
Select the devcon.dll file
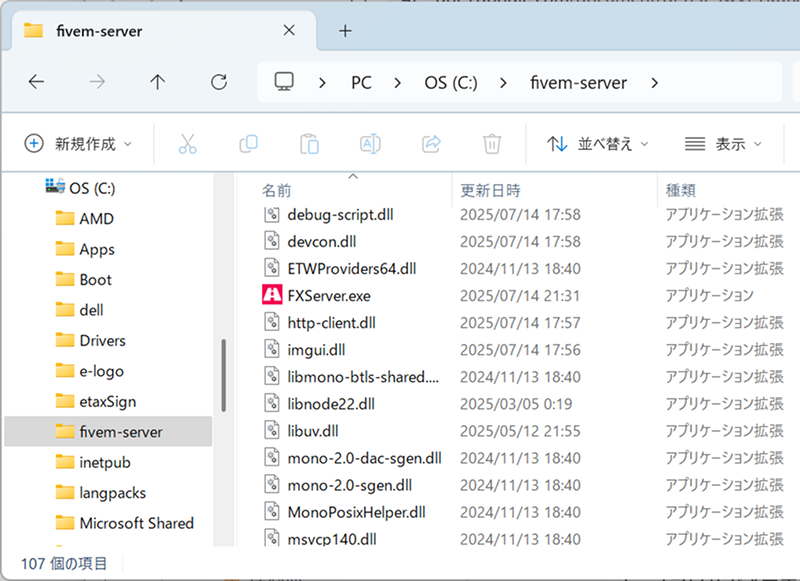click(322, 241)
